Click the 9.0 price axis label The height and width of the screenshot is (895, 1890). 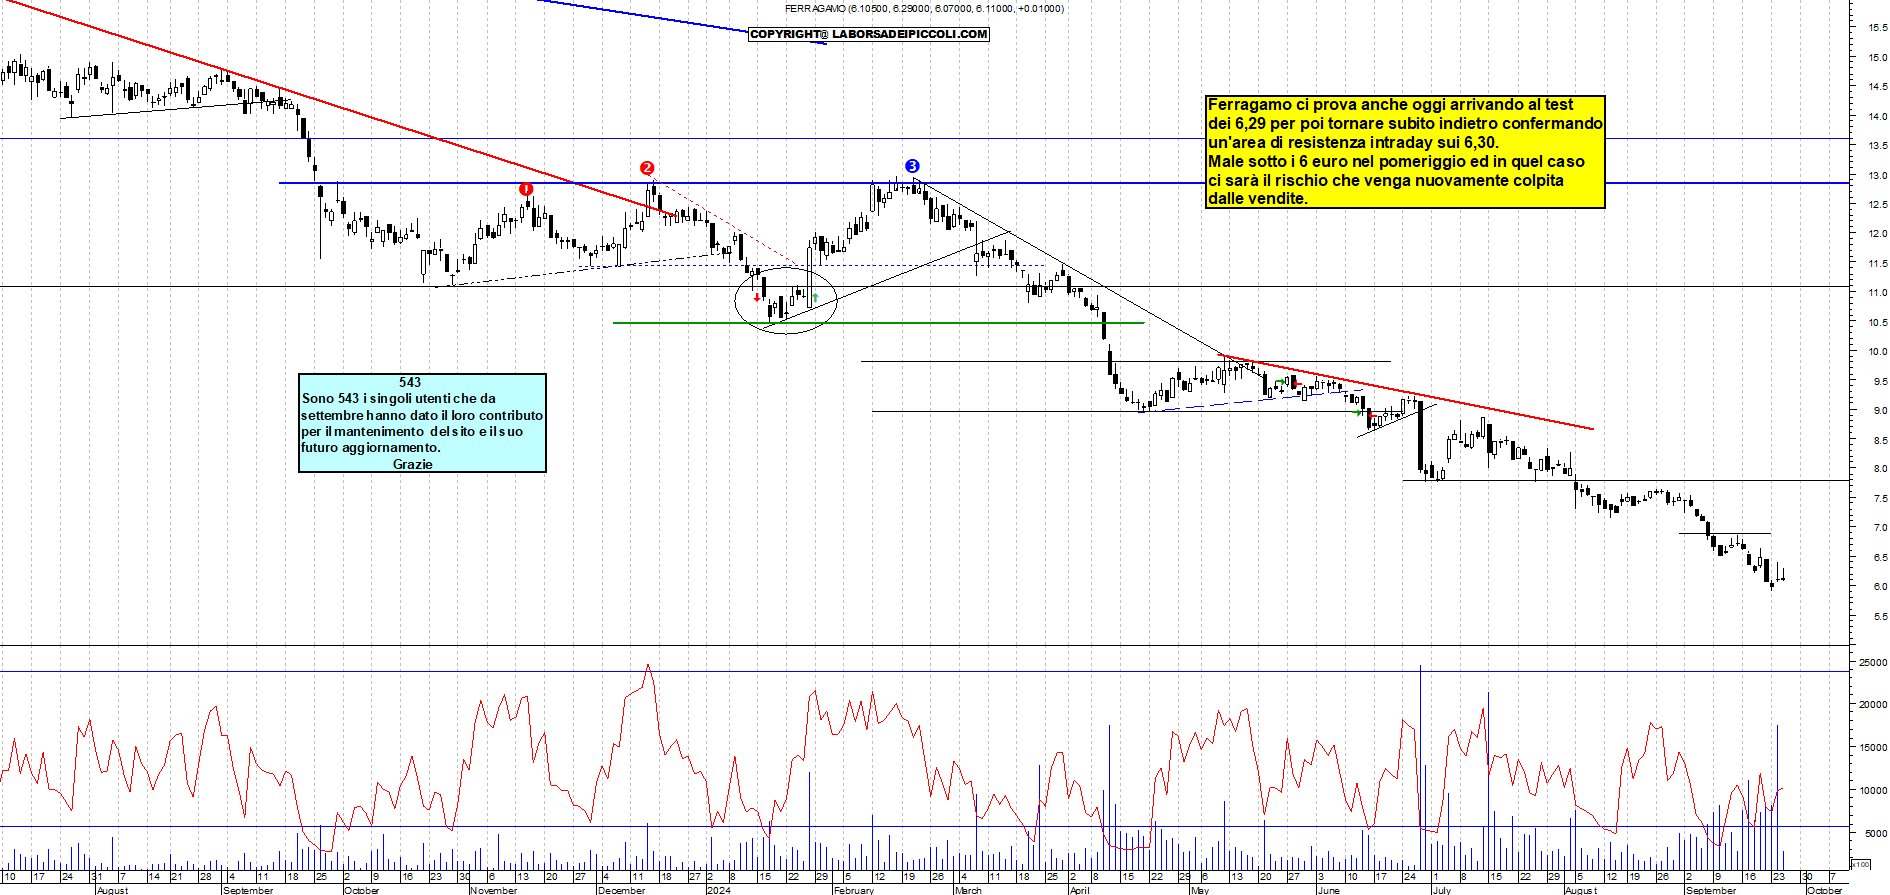click(x=1880, y=410)
